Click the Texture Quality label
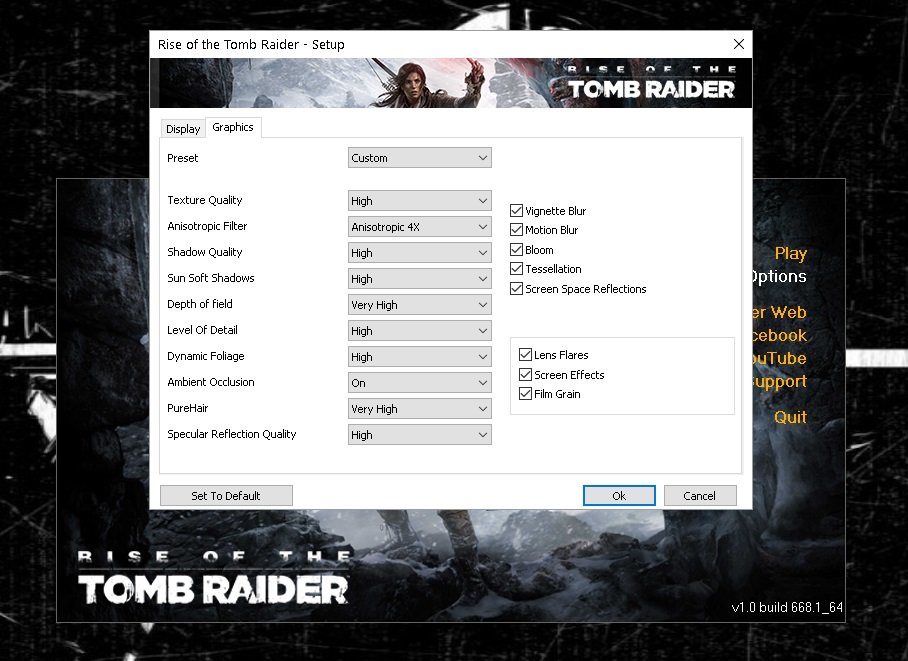908x661 pixels. tap(204, 200)
